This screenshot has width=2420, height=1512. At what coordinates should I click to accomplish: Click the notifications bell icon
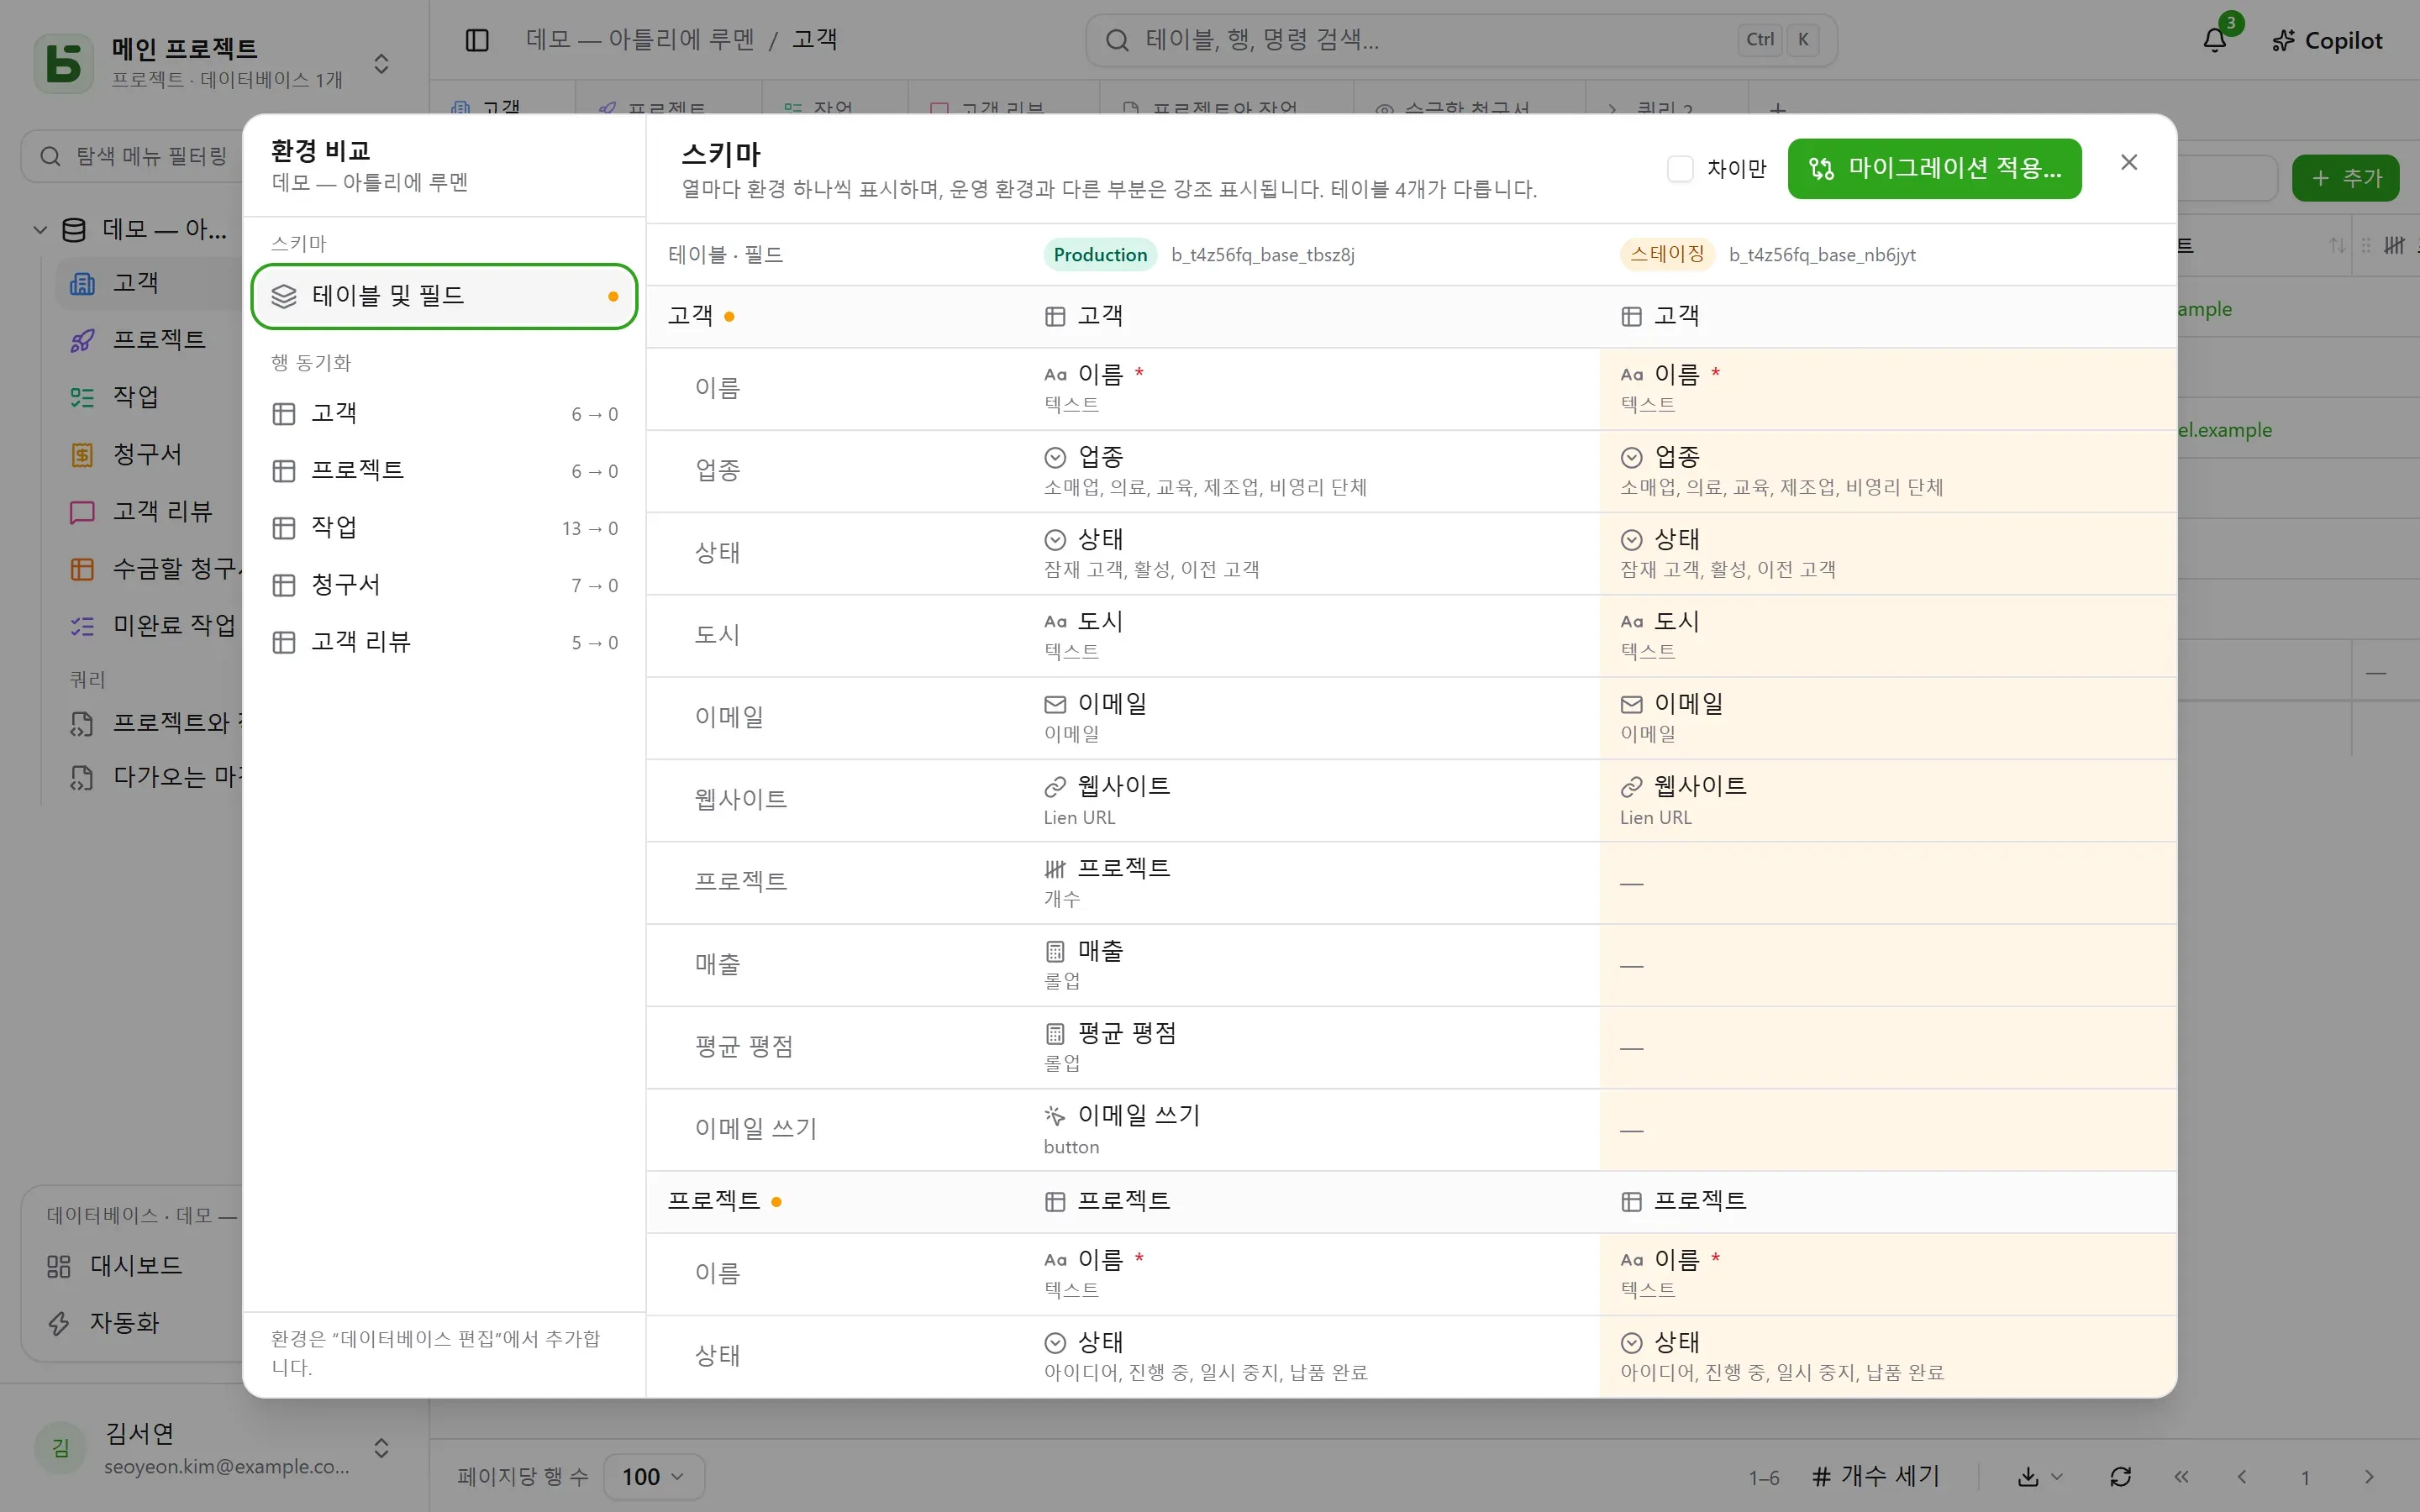2214,40
